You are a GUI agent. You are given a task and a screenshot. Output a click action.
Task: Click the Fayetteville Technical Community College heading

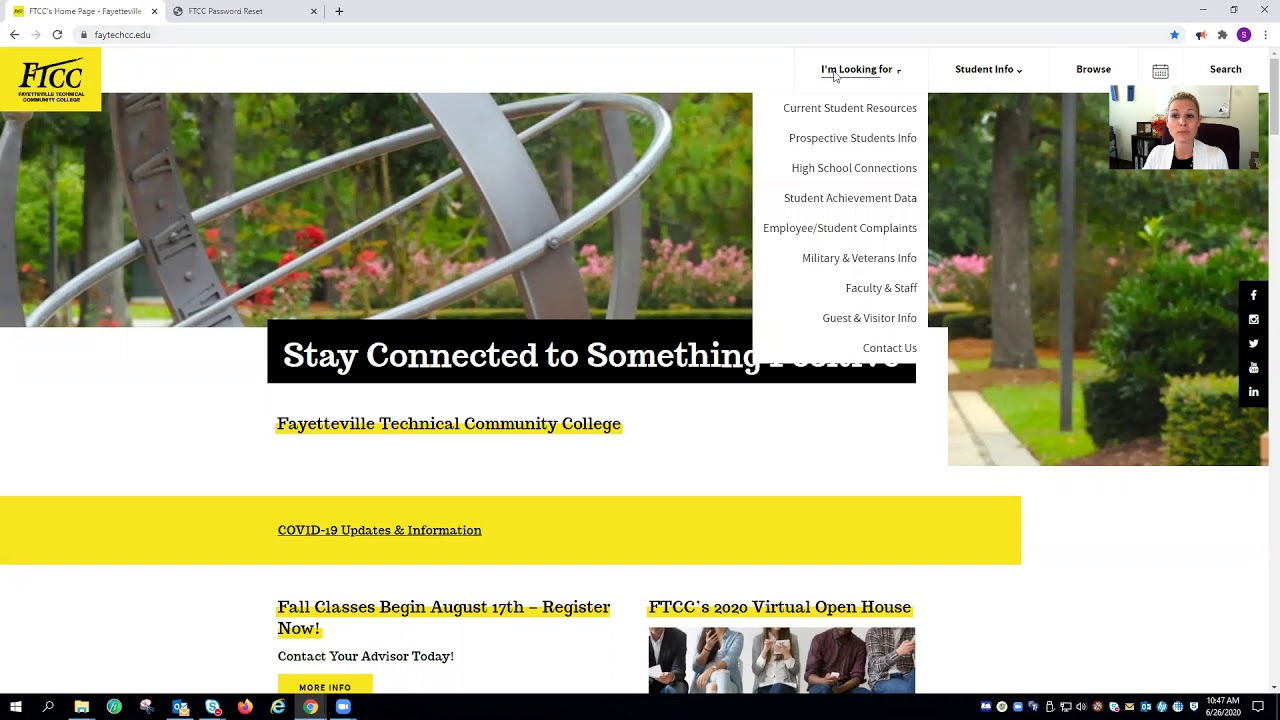click(449, 424)
